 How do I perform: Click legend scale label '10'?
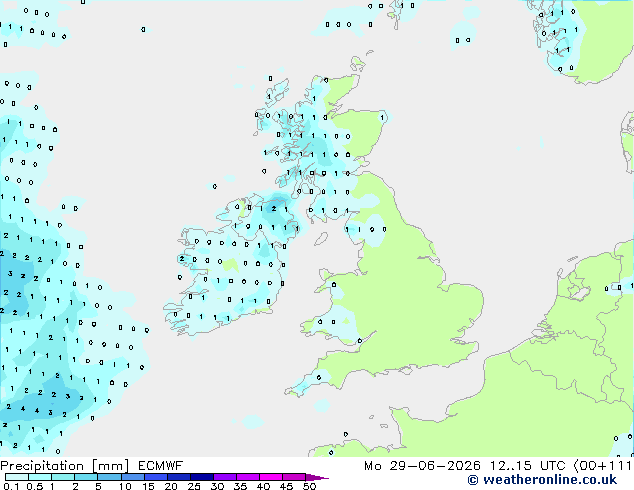click(x=125, y=486)
